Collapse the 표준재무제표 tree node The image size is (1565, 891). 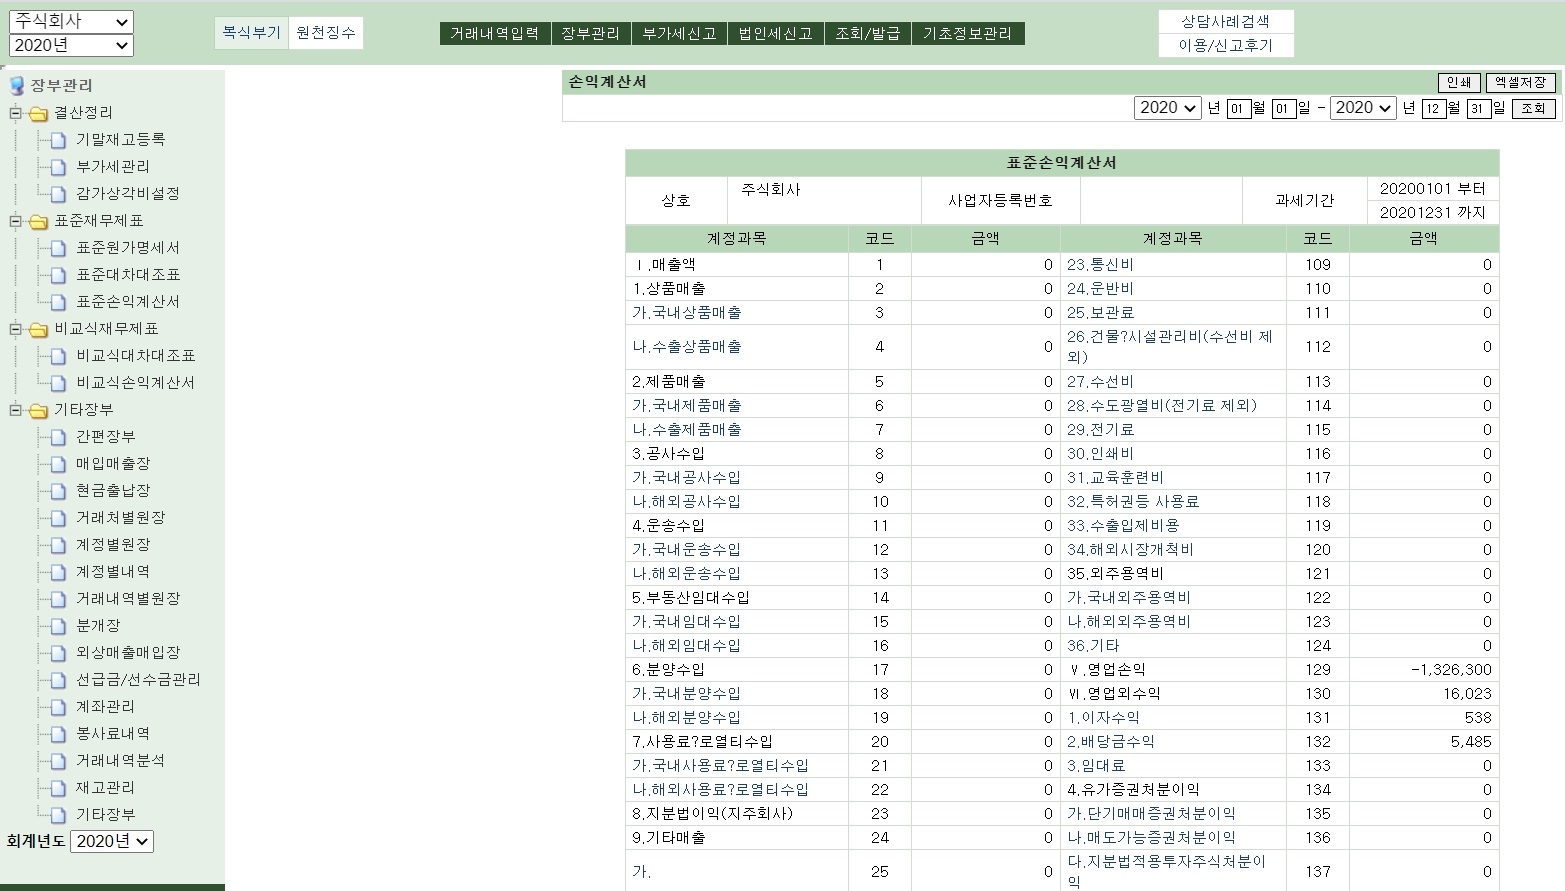15,221
